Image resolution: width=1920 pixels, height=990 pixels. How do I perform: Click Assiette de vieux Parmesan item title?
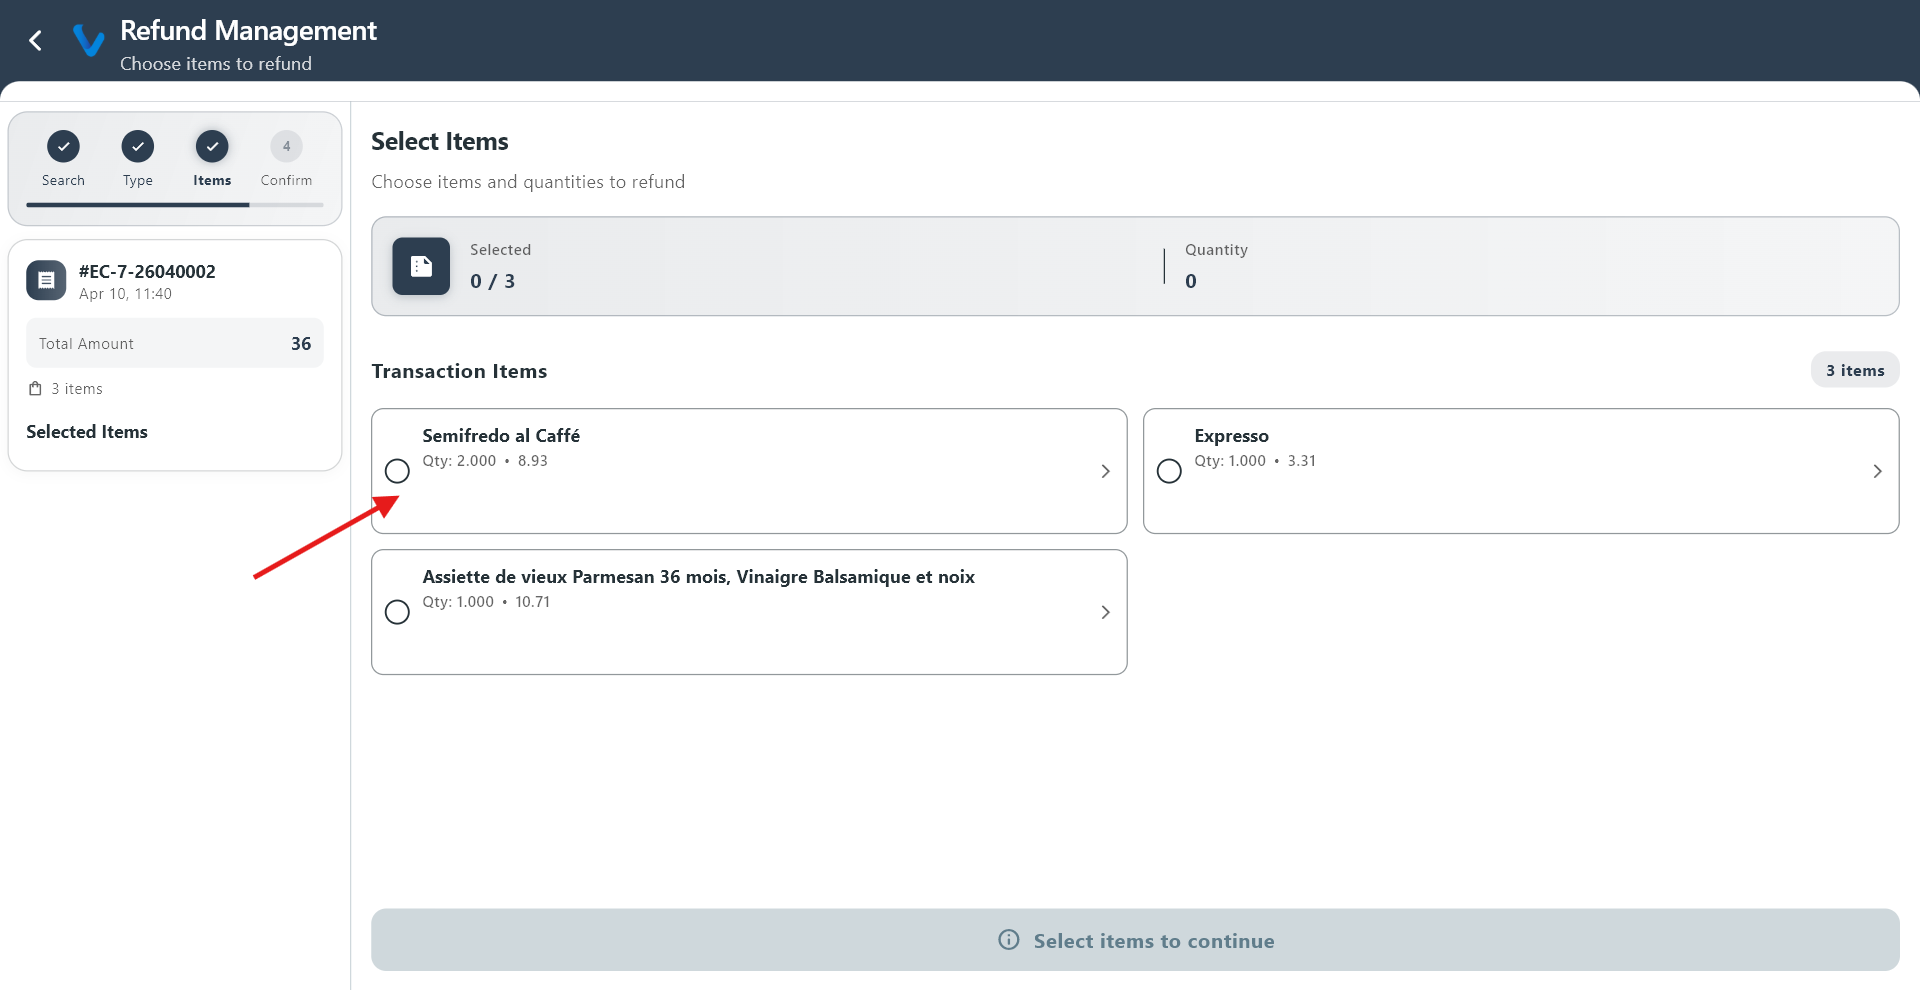coord(698,577)
